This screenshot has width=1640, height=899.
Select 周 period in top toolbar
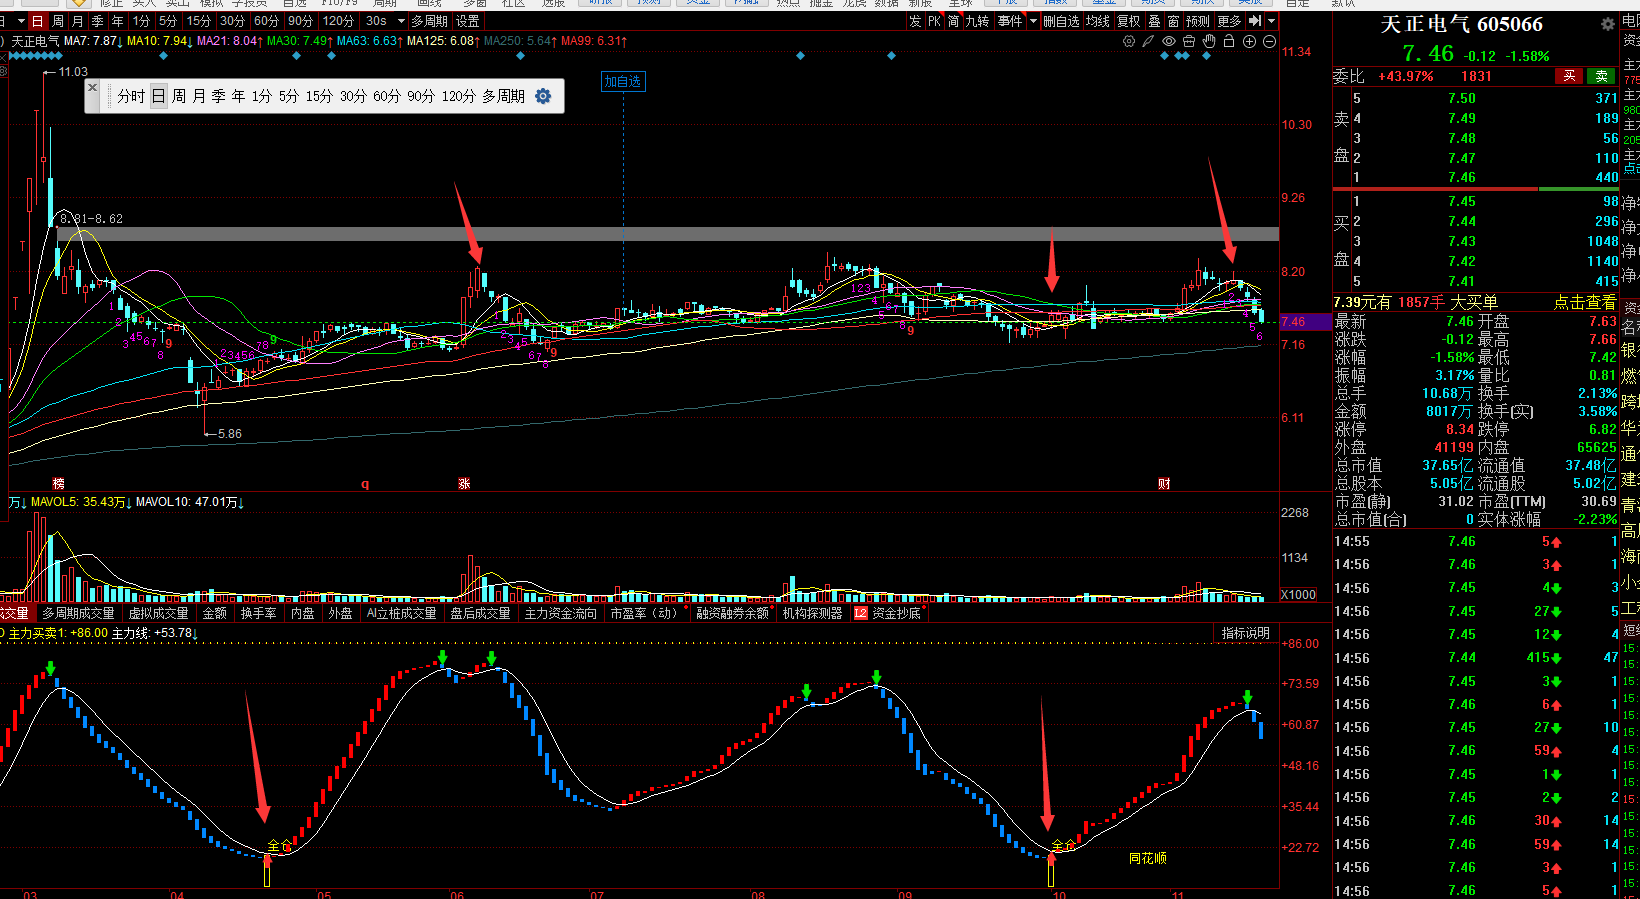(58, 21)
